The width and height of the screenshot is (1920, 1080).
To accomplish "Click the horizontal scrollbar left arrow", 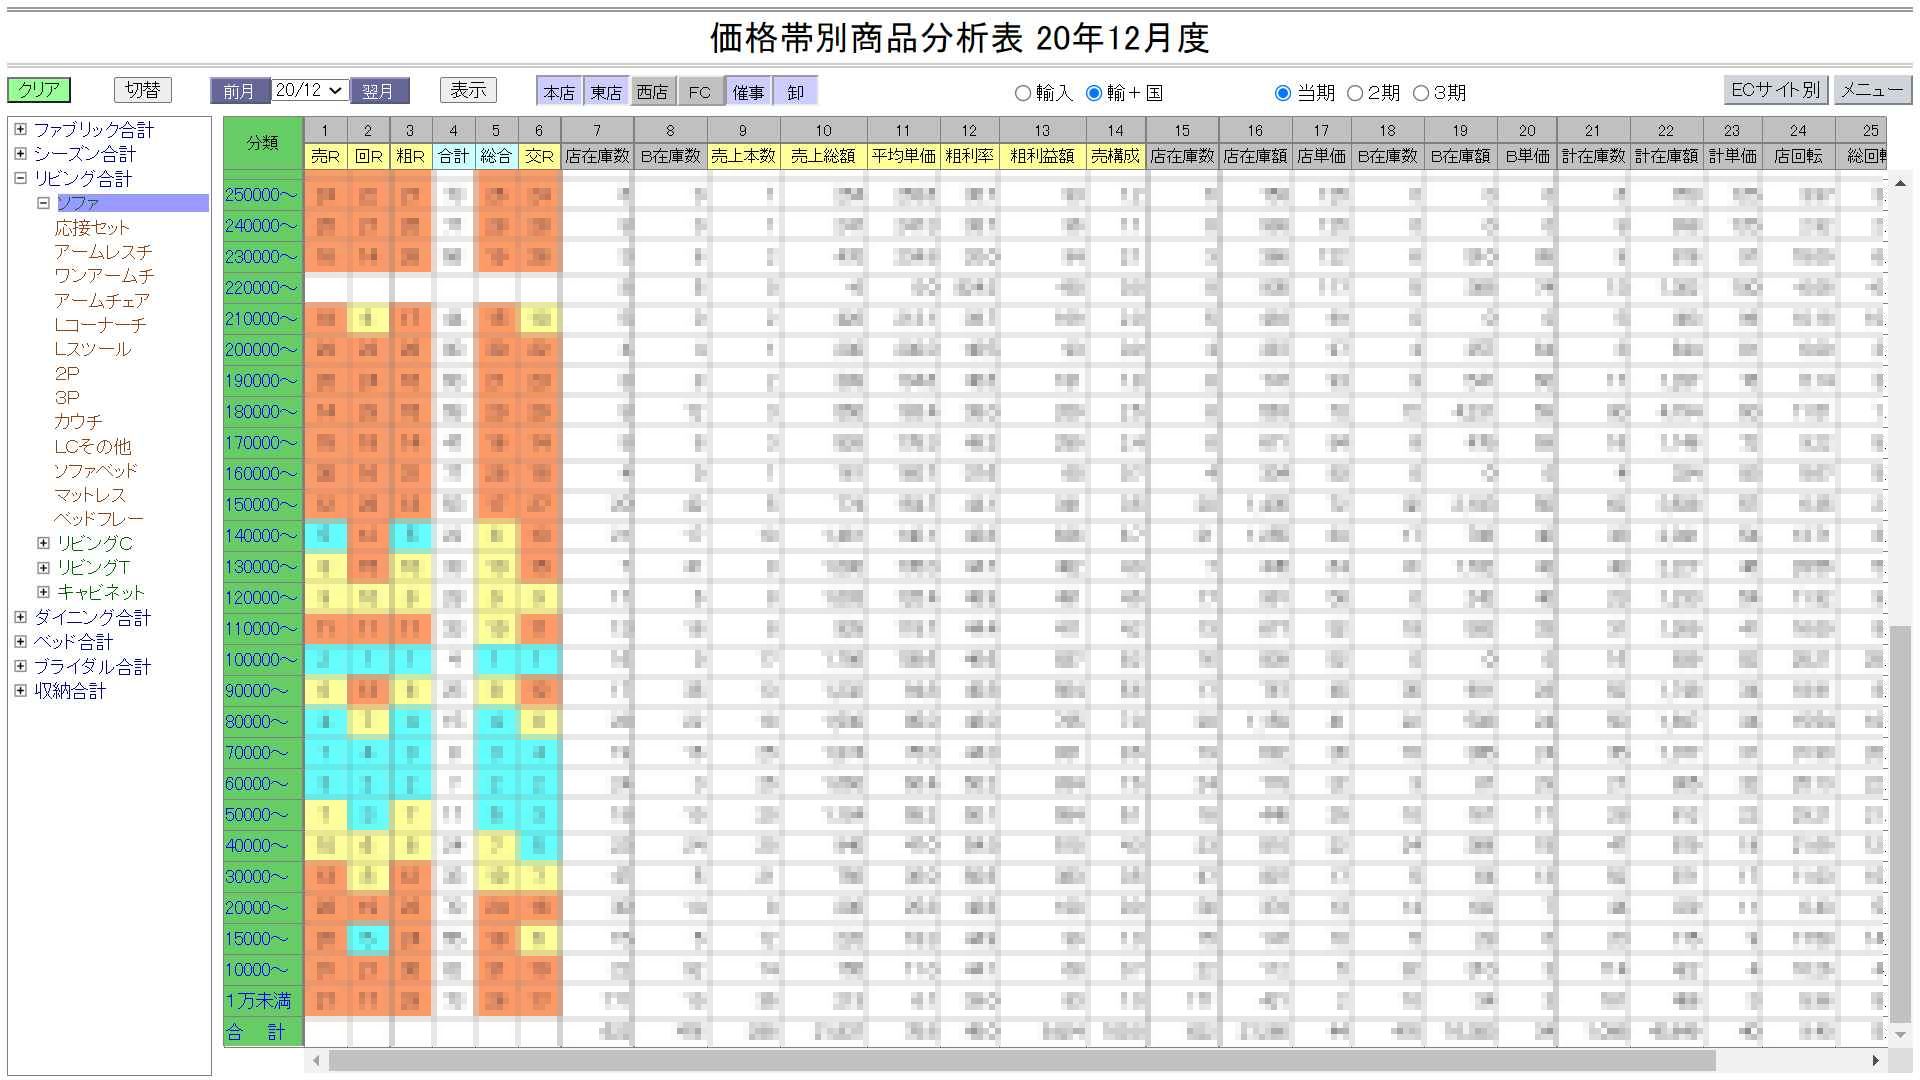I will point(317,1060).
